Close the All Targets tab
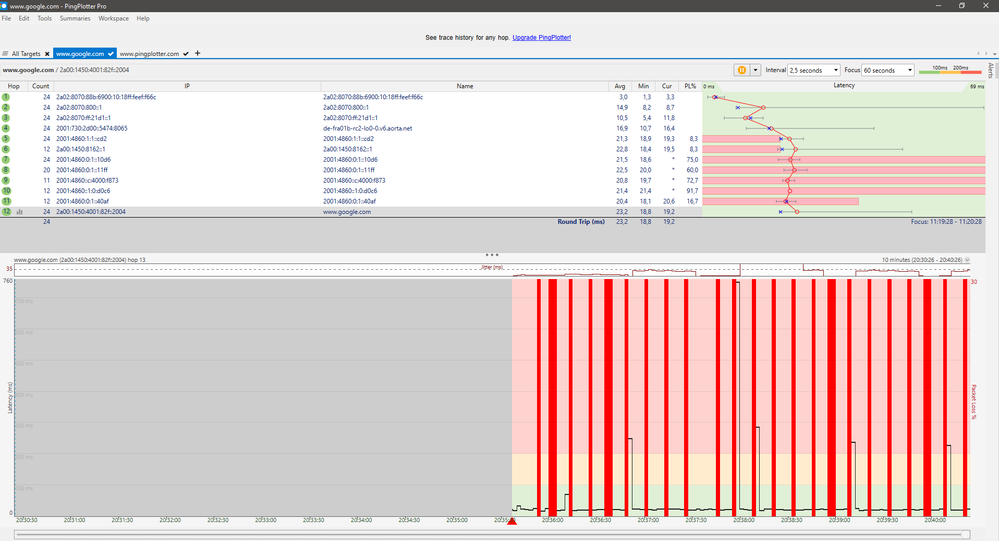This screenshot has width=999, height=541. click(x=47, y=53)
